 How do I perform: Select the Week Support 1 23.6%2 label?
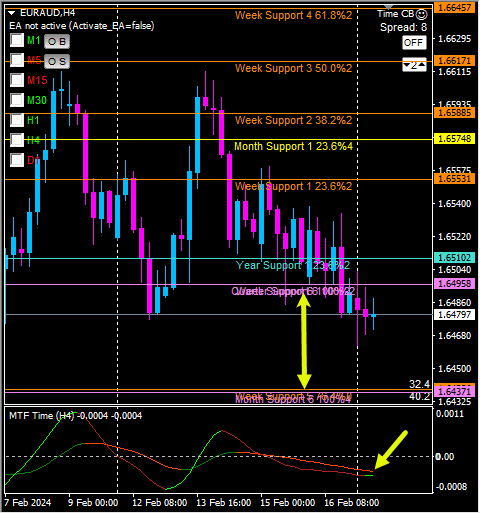(x=293, y=186)
